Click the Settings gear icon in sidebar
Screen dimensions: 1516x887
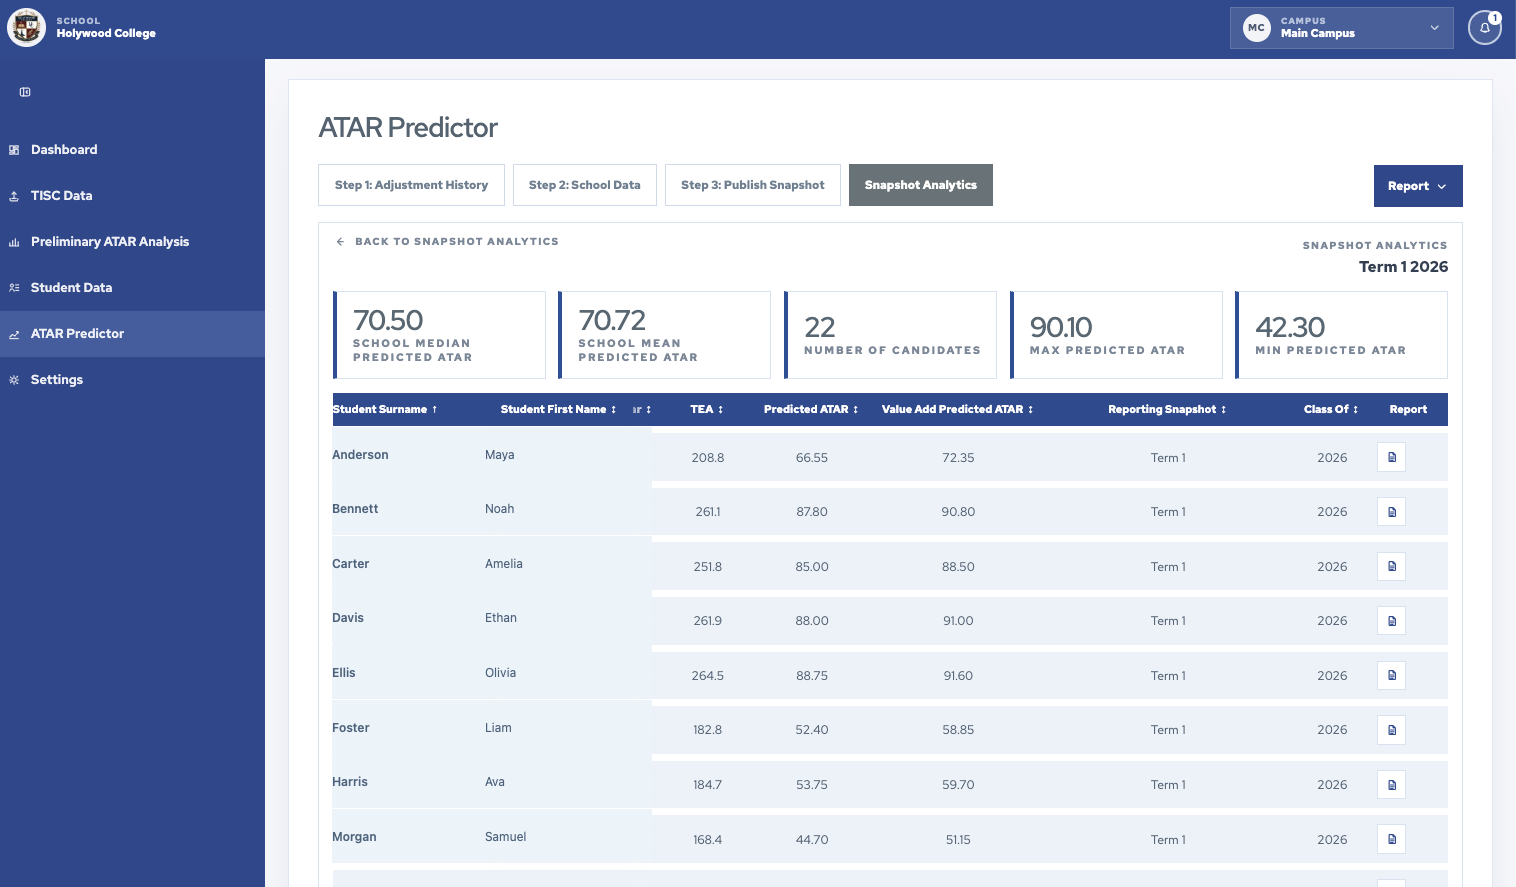(x=14, y=380)
